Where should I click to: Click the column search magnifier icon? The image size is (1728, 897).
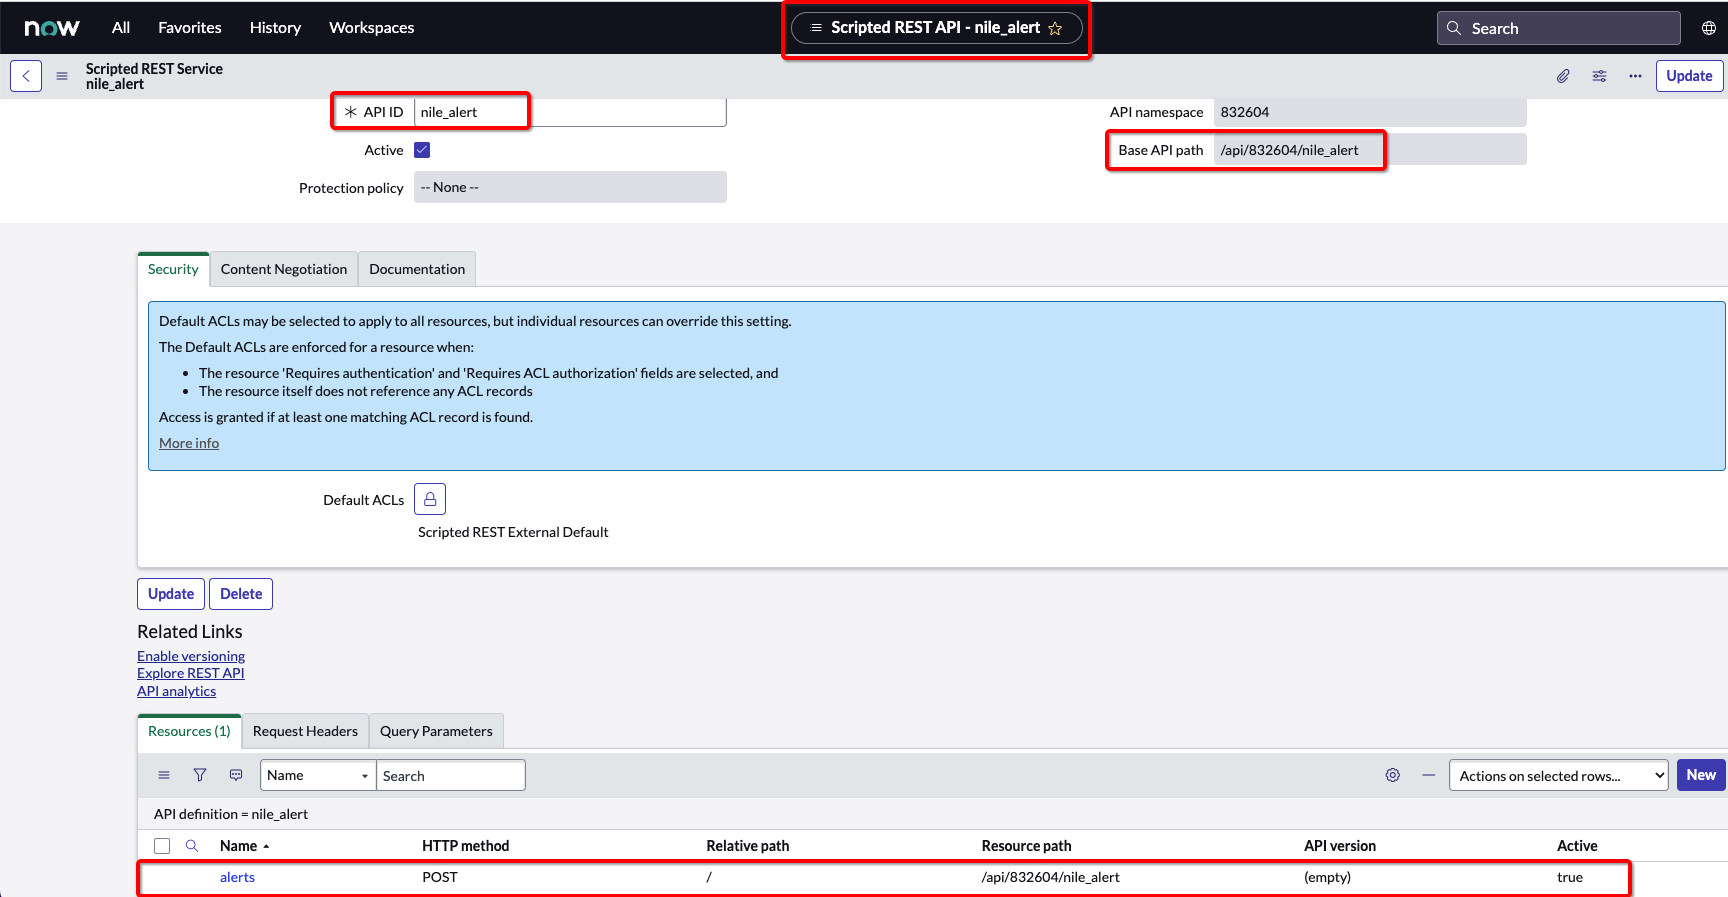click(192, 846)
